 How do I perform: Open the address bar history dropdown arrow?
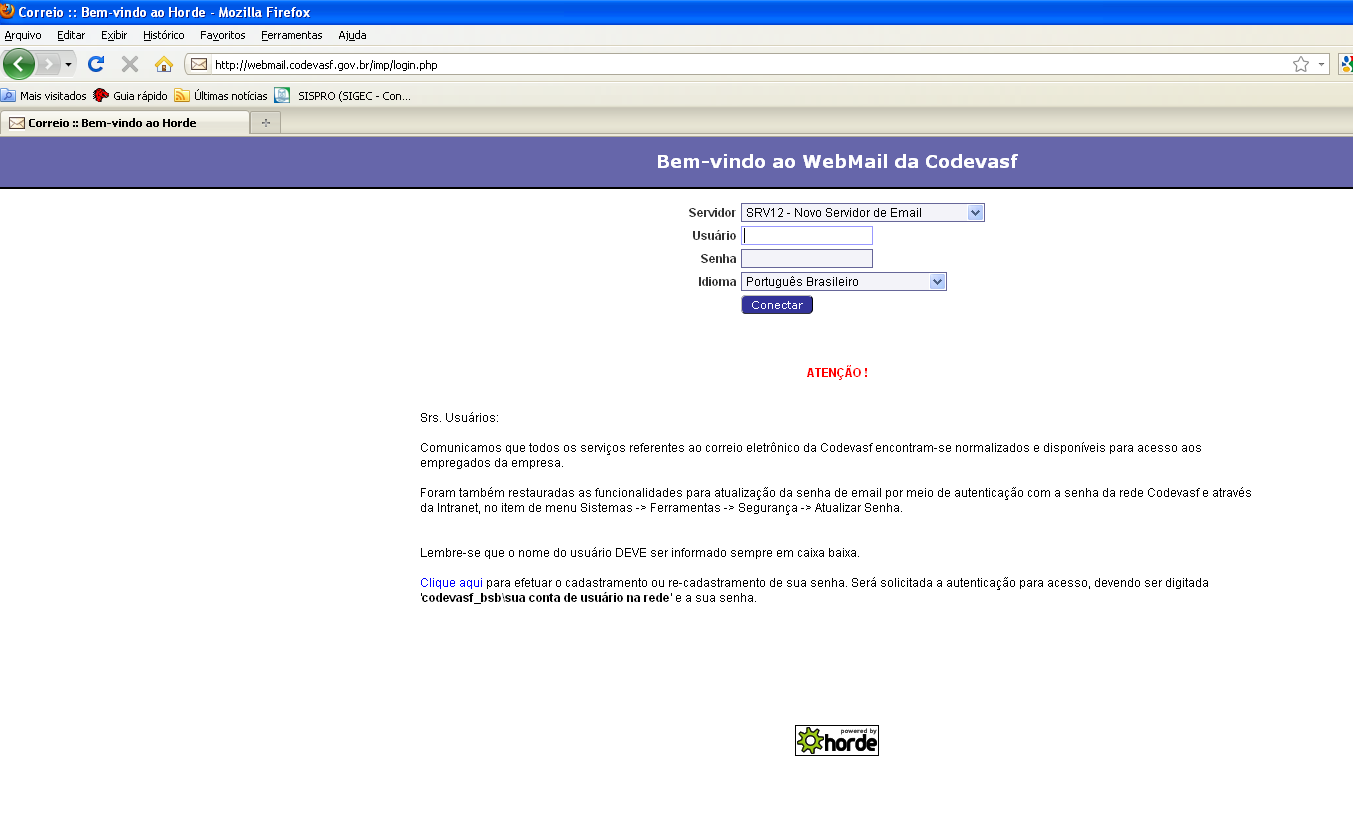click(x=1321, y=64)
